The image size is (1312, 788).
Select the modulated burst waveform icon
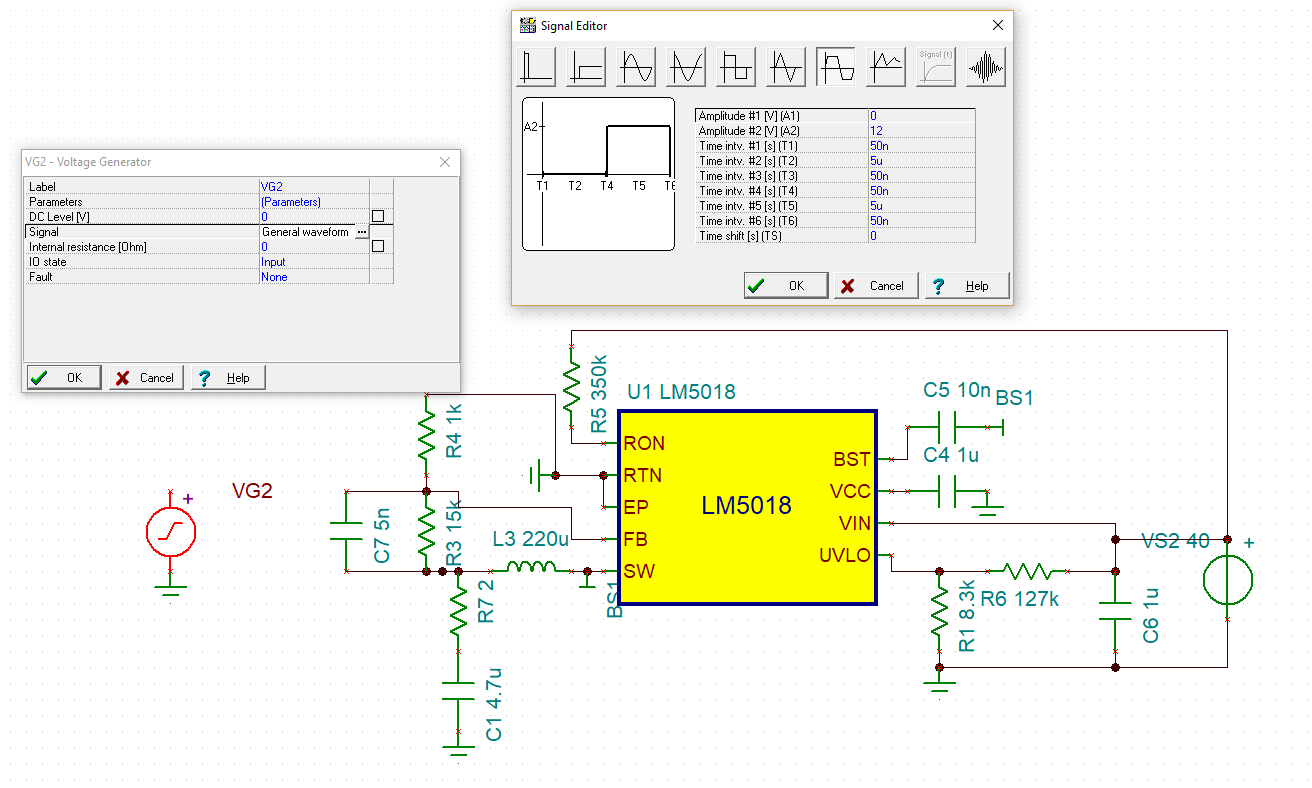986,67
